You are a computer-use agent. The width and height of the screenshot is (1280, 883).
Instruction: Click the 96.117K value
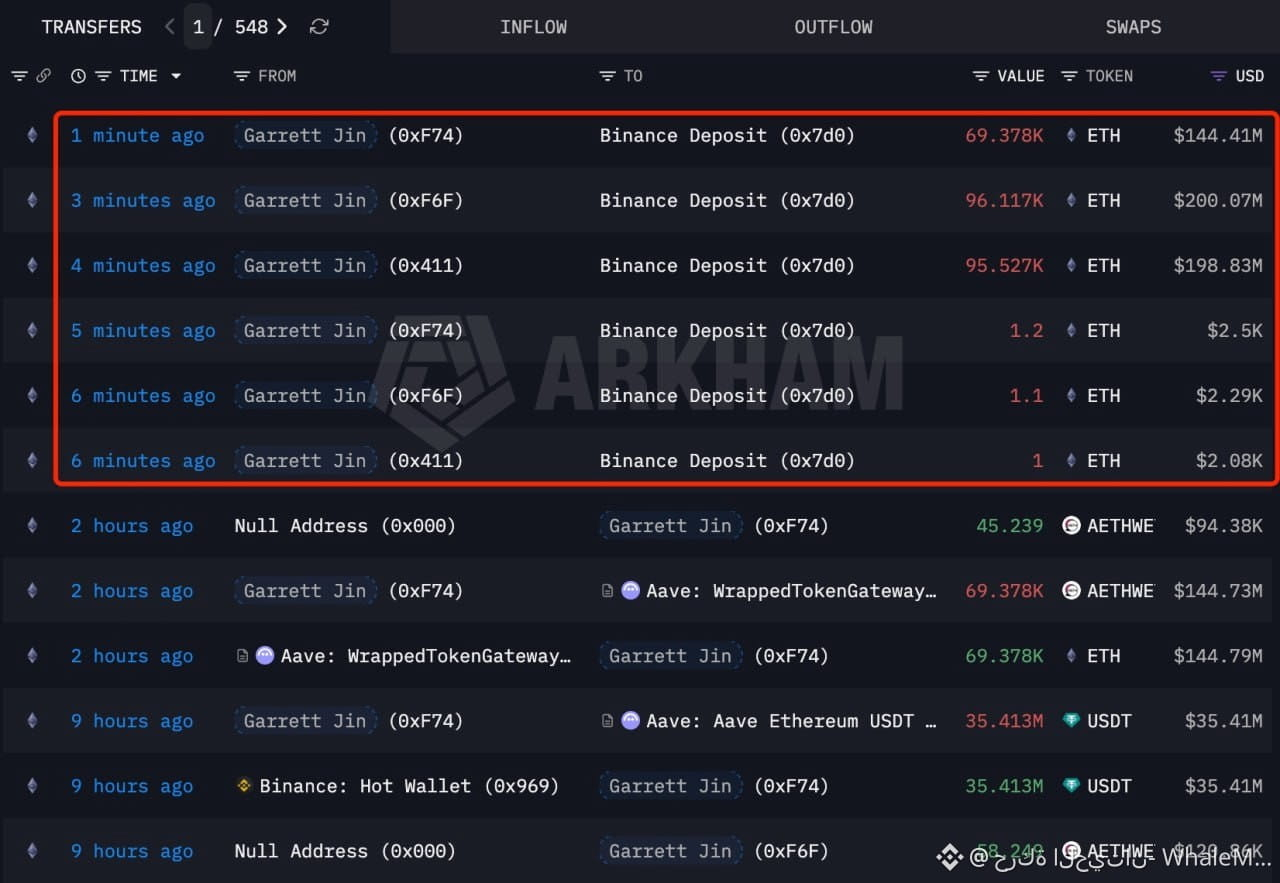click(x=1004, y=200)
